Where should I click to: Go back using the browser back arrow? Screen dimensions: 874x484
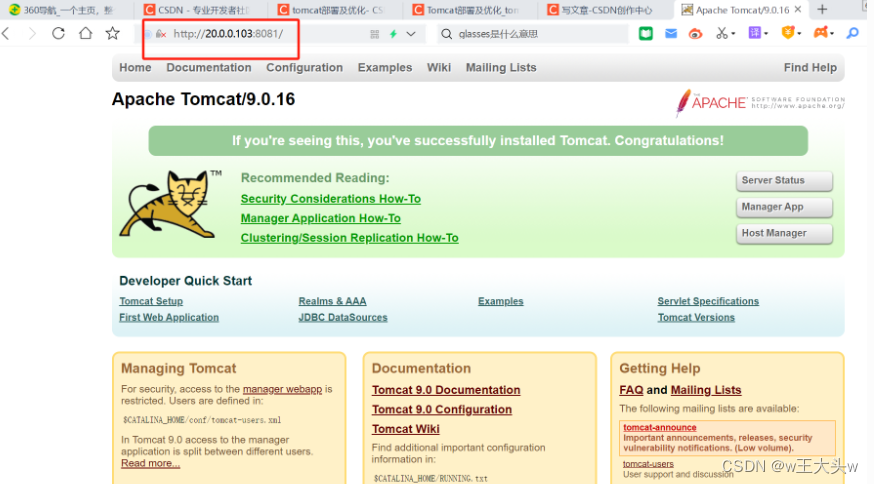(x=6, y=33)
